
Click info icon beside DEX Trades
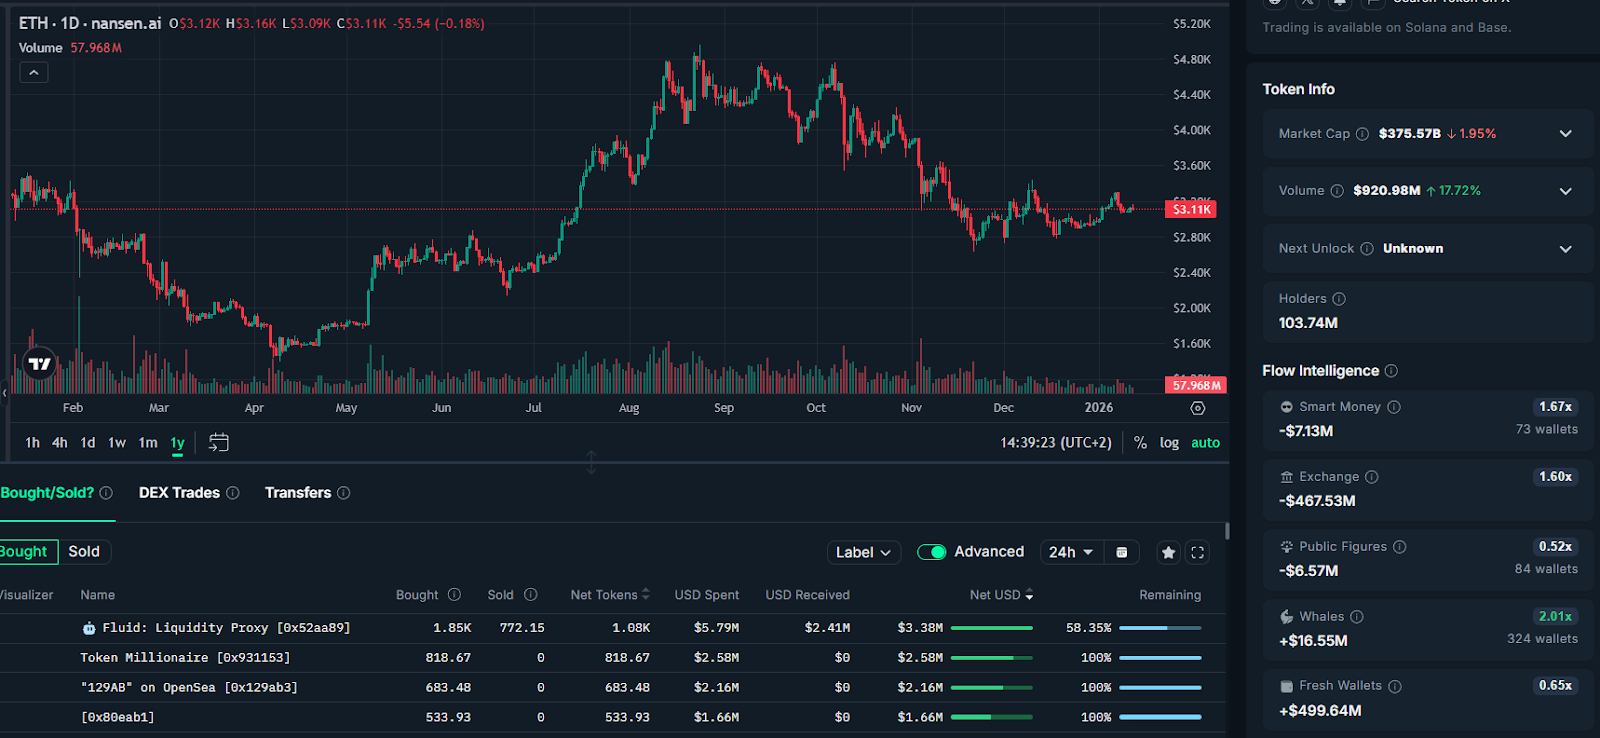pyautogui.click(x=233, y=493)
